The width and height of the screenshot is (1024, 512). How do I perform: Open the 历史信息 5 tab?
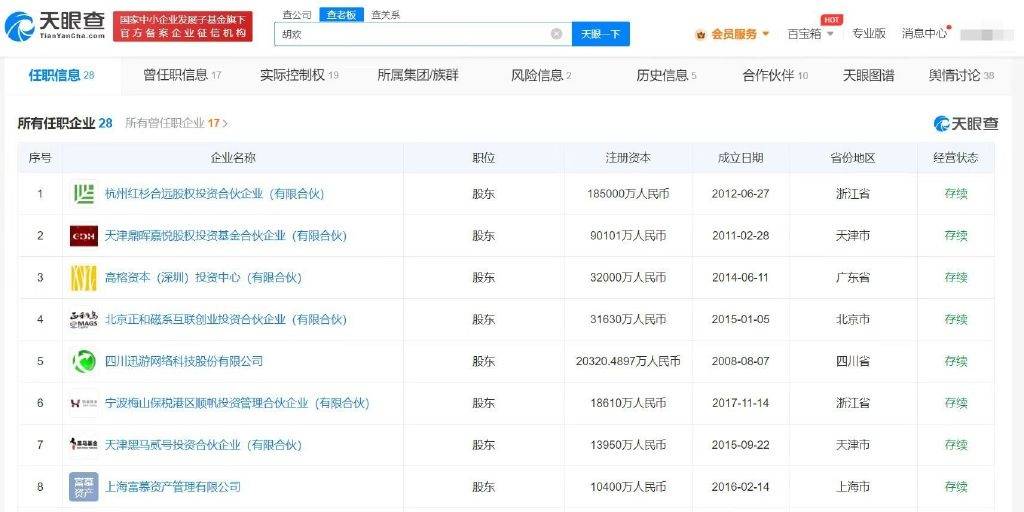666,76
